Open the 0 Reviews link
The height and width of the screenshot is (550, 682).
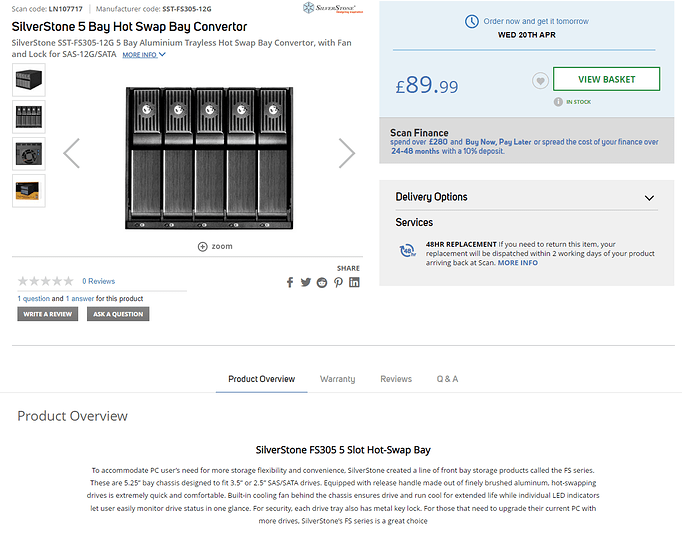click(98, 281)
